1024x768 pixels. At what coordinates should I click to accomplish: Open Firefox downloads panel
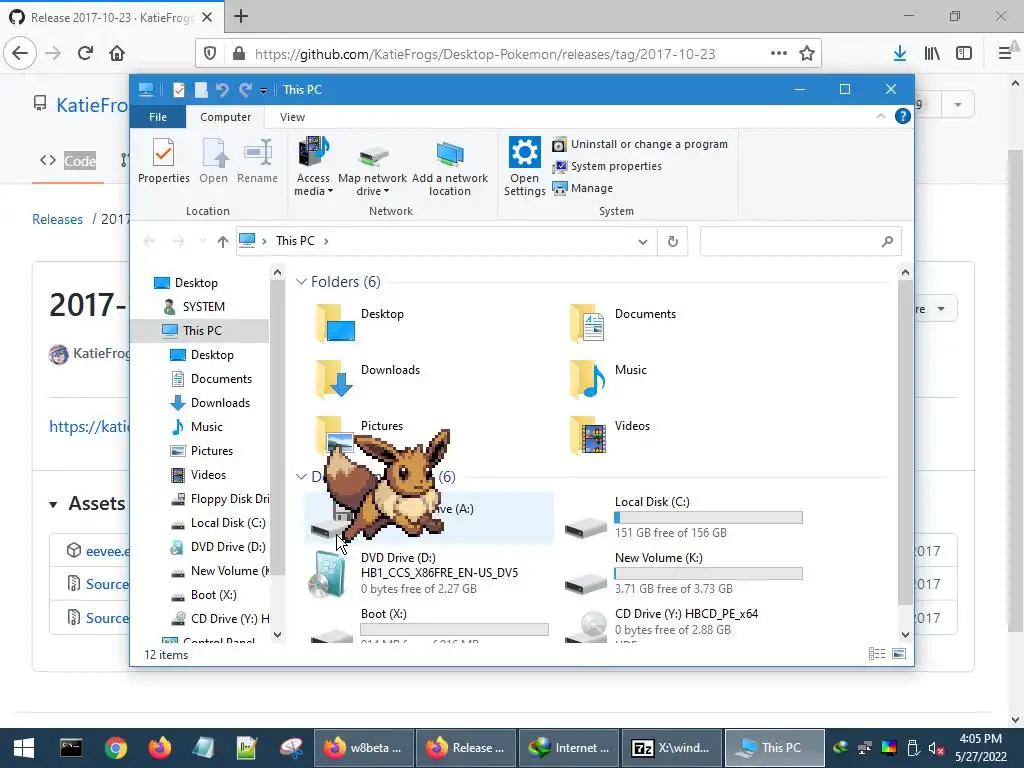(900, 54)
